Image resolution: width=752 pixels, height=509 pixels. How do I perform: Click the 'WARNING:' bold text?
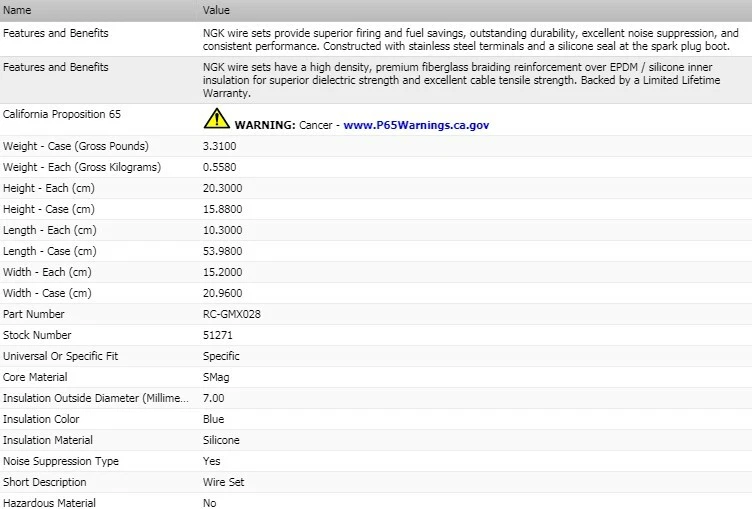click(x=265, y=125)
